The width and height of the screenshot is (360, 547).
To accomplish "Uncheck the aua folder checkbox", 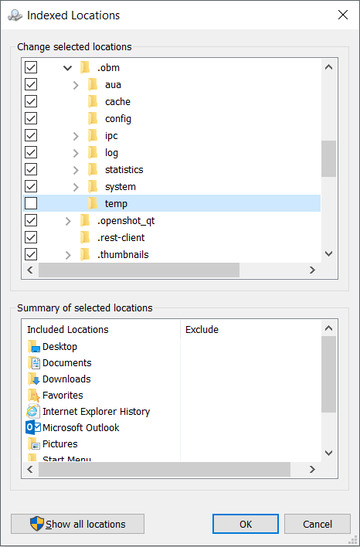I will 31,84.
